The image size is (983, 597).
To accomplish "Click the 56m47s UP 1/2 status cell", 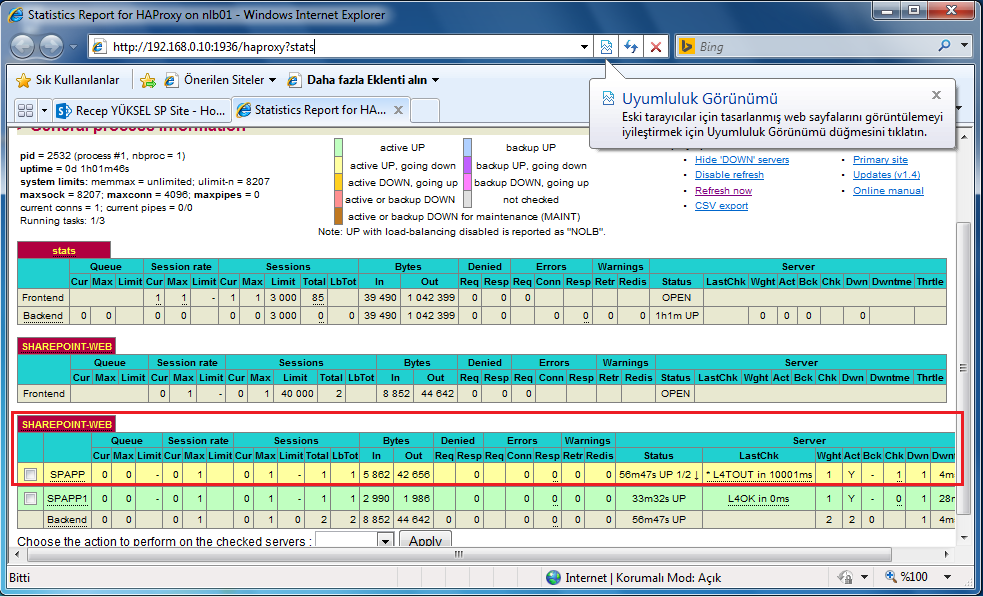I will pos(659,475).
